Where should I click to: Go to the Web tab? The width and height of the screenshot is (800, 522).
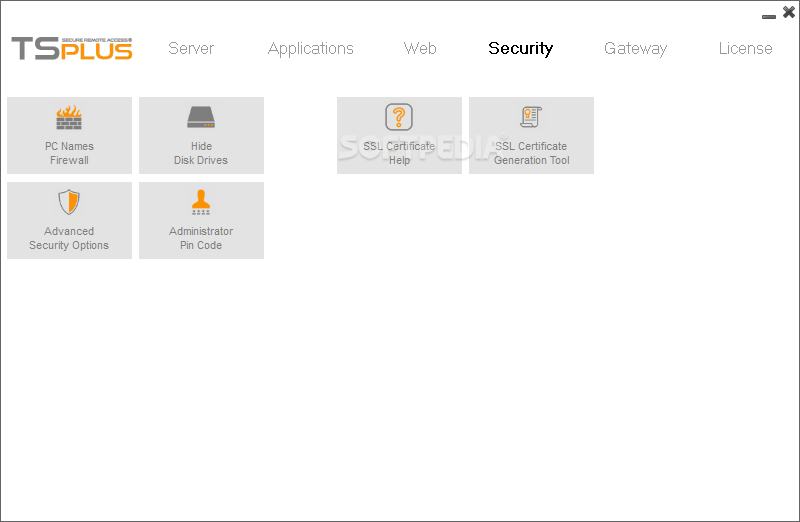click(420, 48)
